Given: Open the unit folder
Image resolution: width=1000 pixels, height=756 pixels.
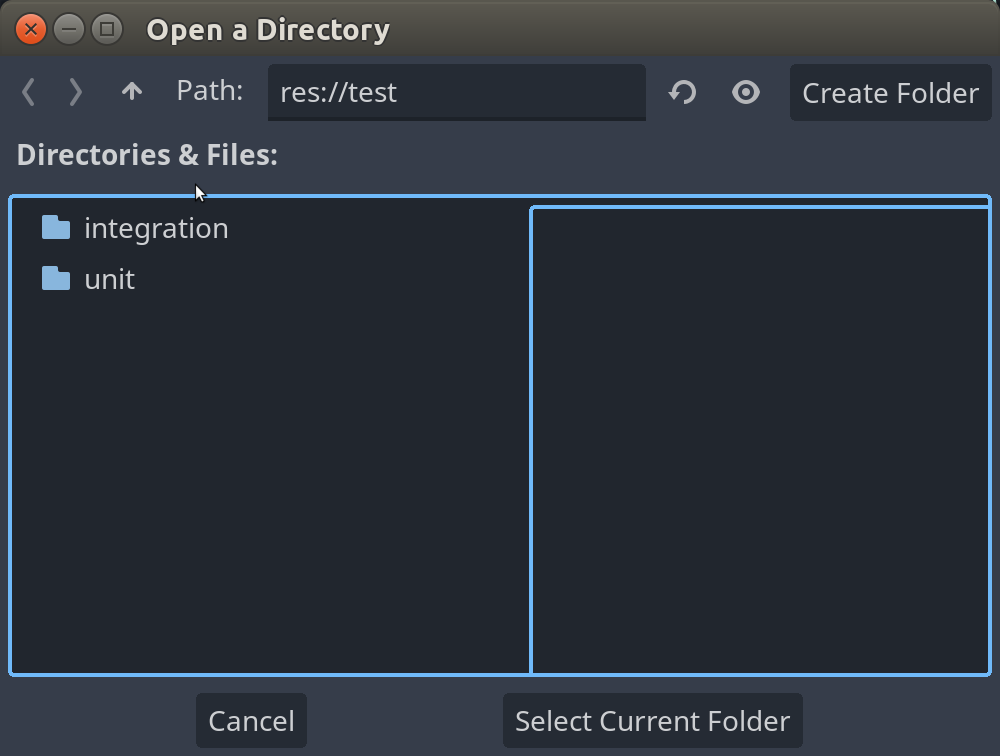Looking at the screenshot, I should (x=108, y=280).
